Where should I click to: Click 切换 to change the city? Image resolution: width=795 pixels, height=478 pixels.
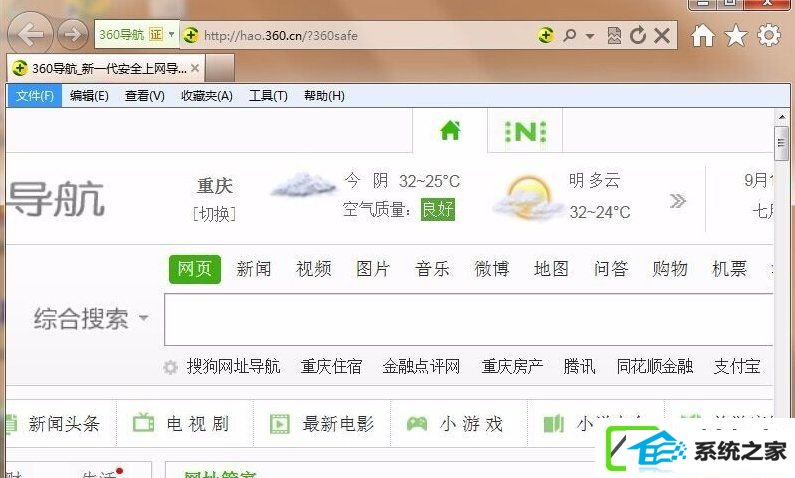(214, 214)
